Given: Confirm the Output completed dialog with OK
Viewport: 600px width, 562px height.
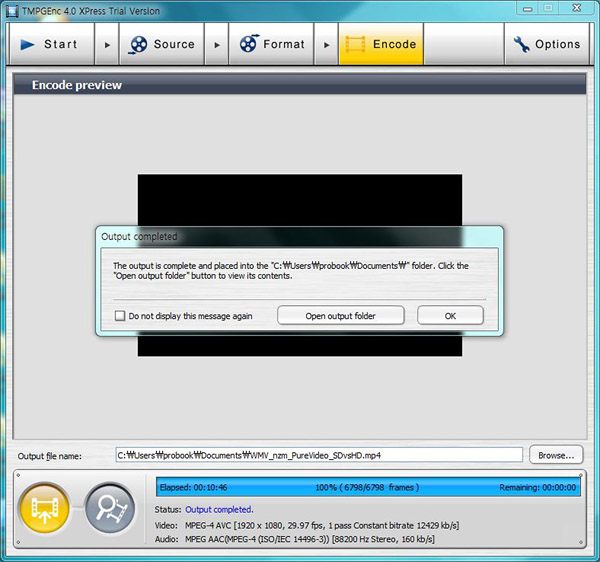Looking at the screenshot, I should (x=450, y=316).
